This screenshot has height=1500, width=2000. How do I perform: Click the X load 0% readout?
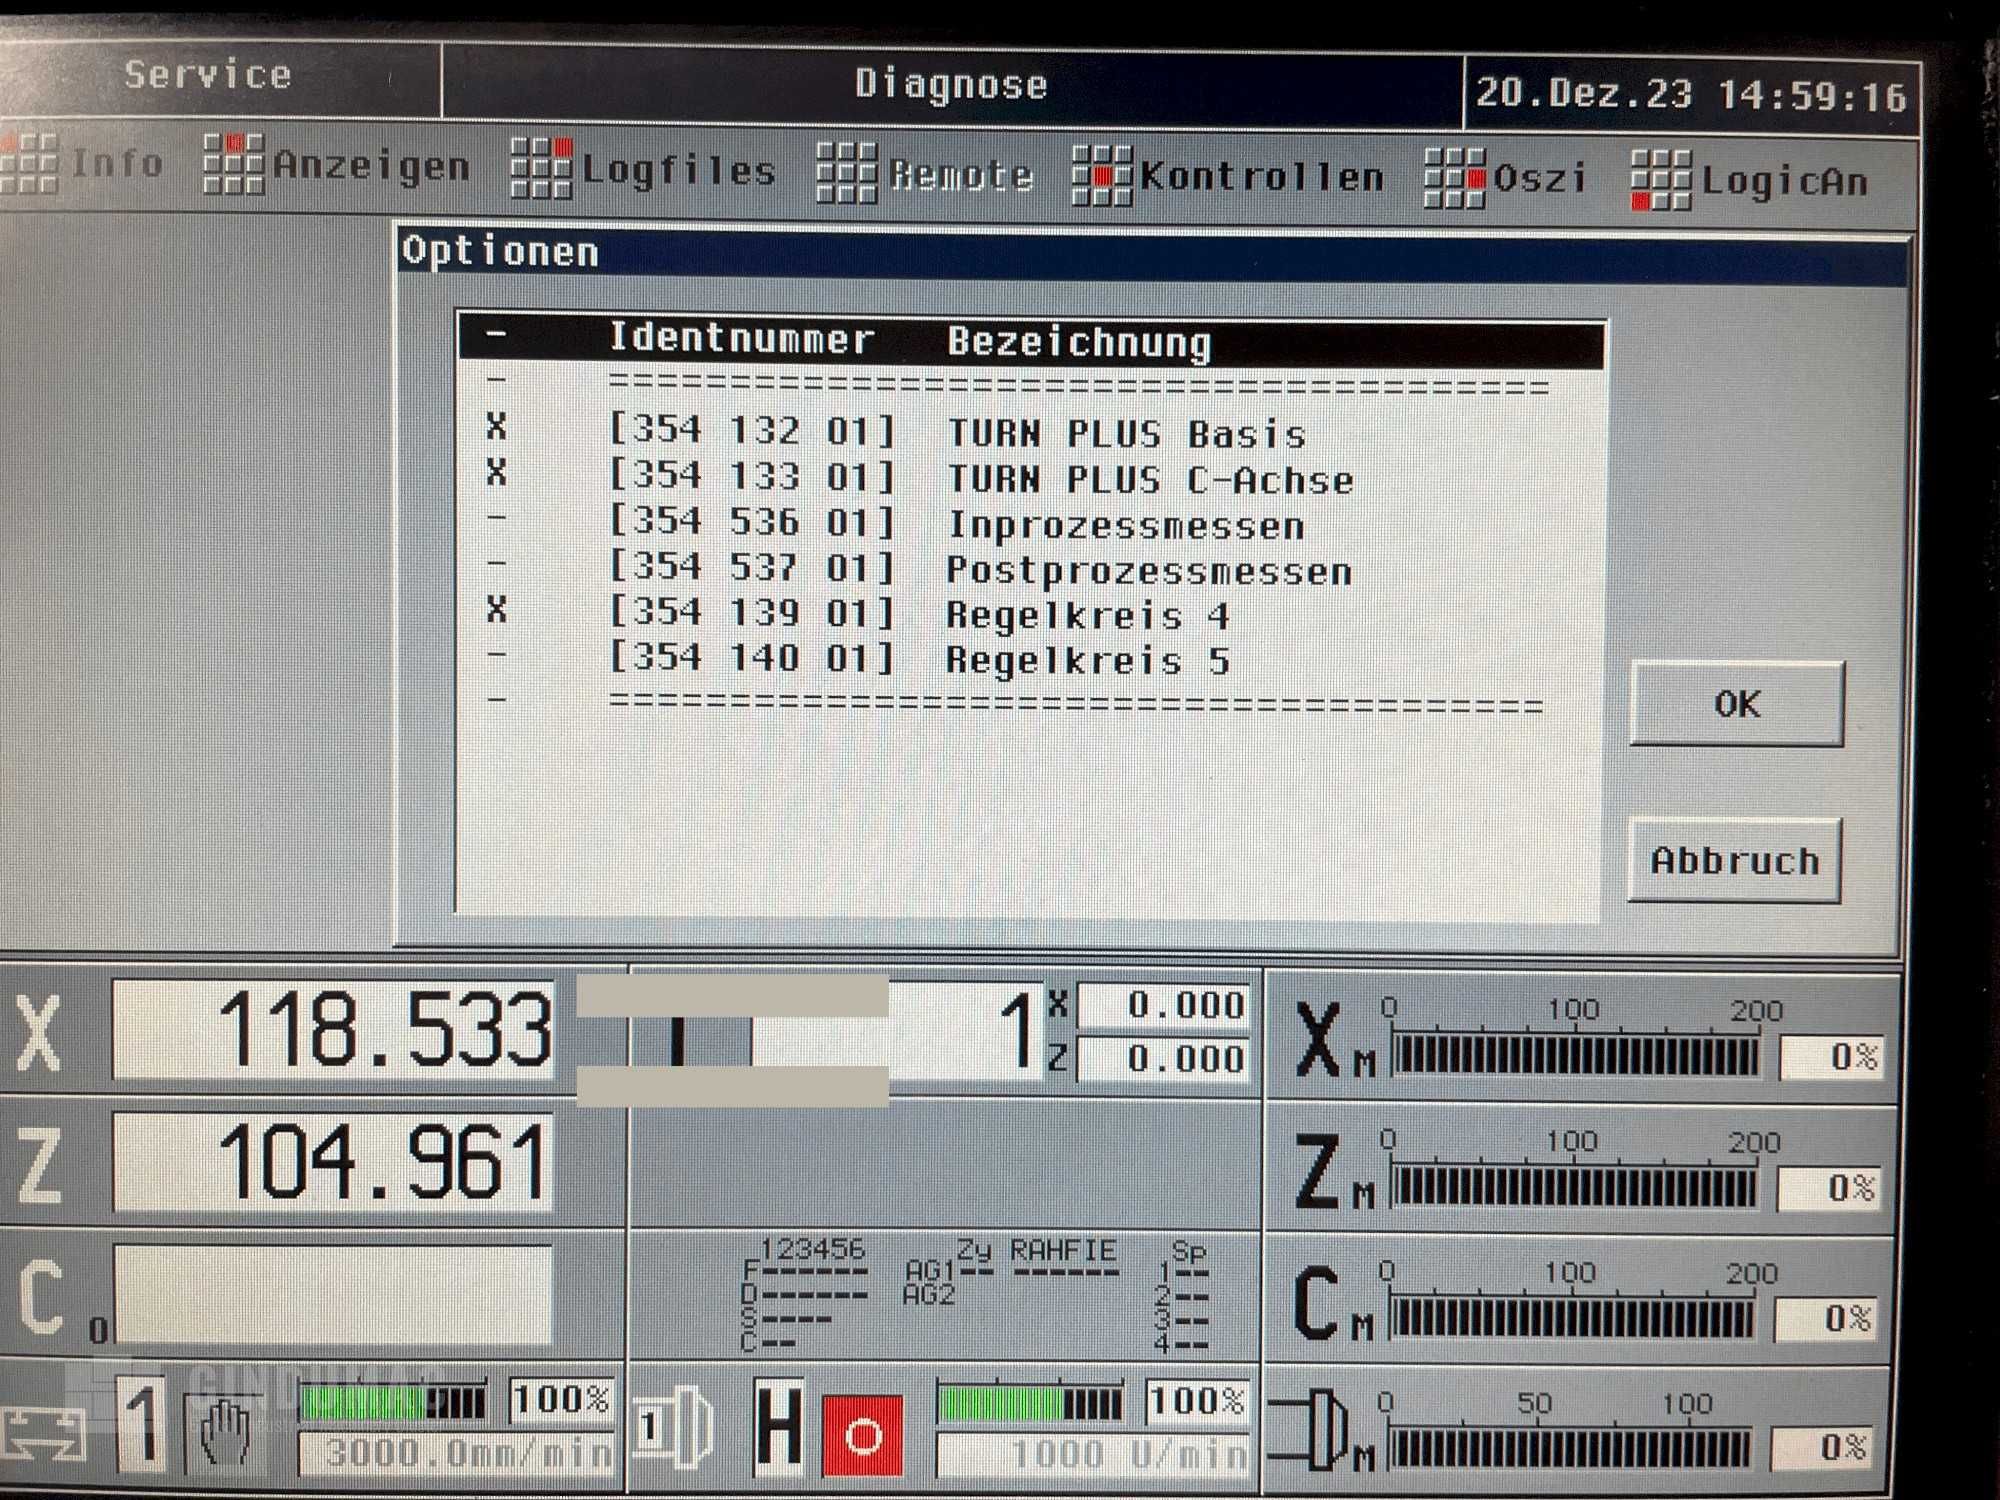1832,1057
